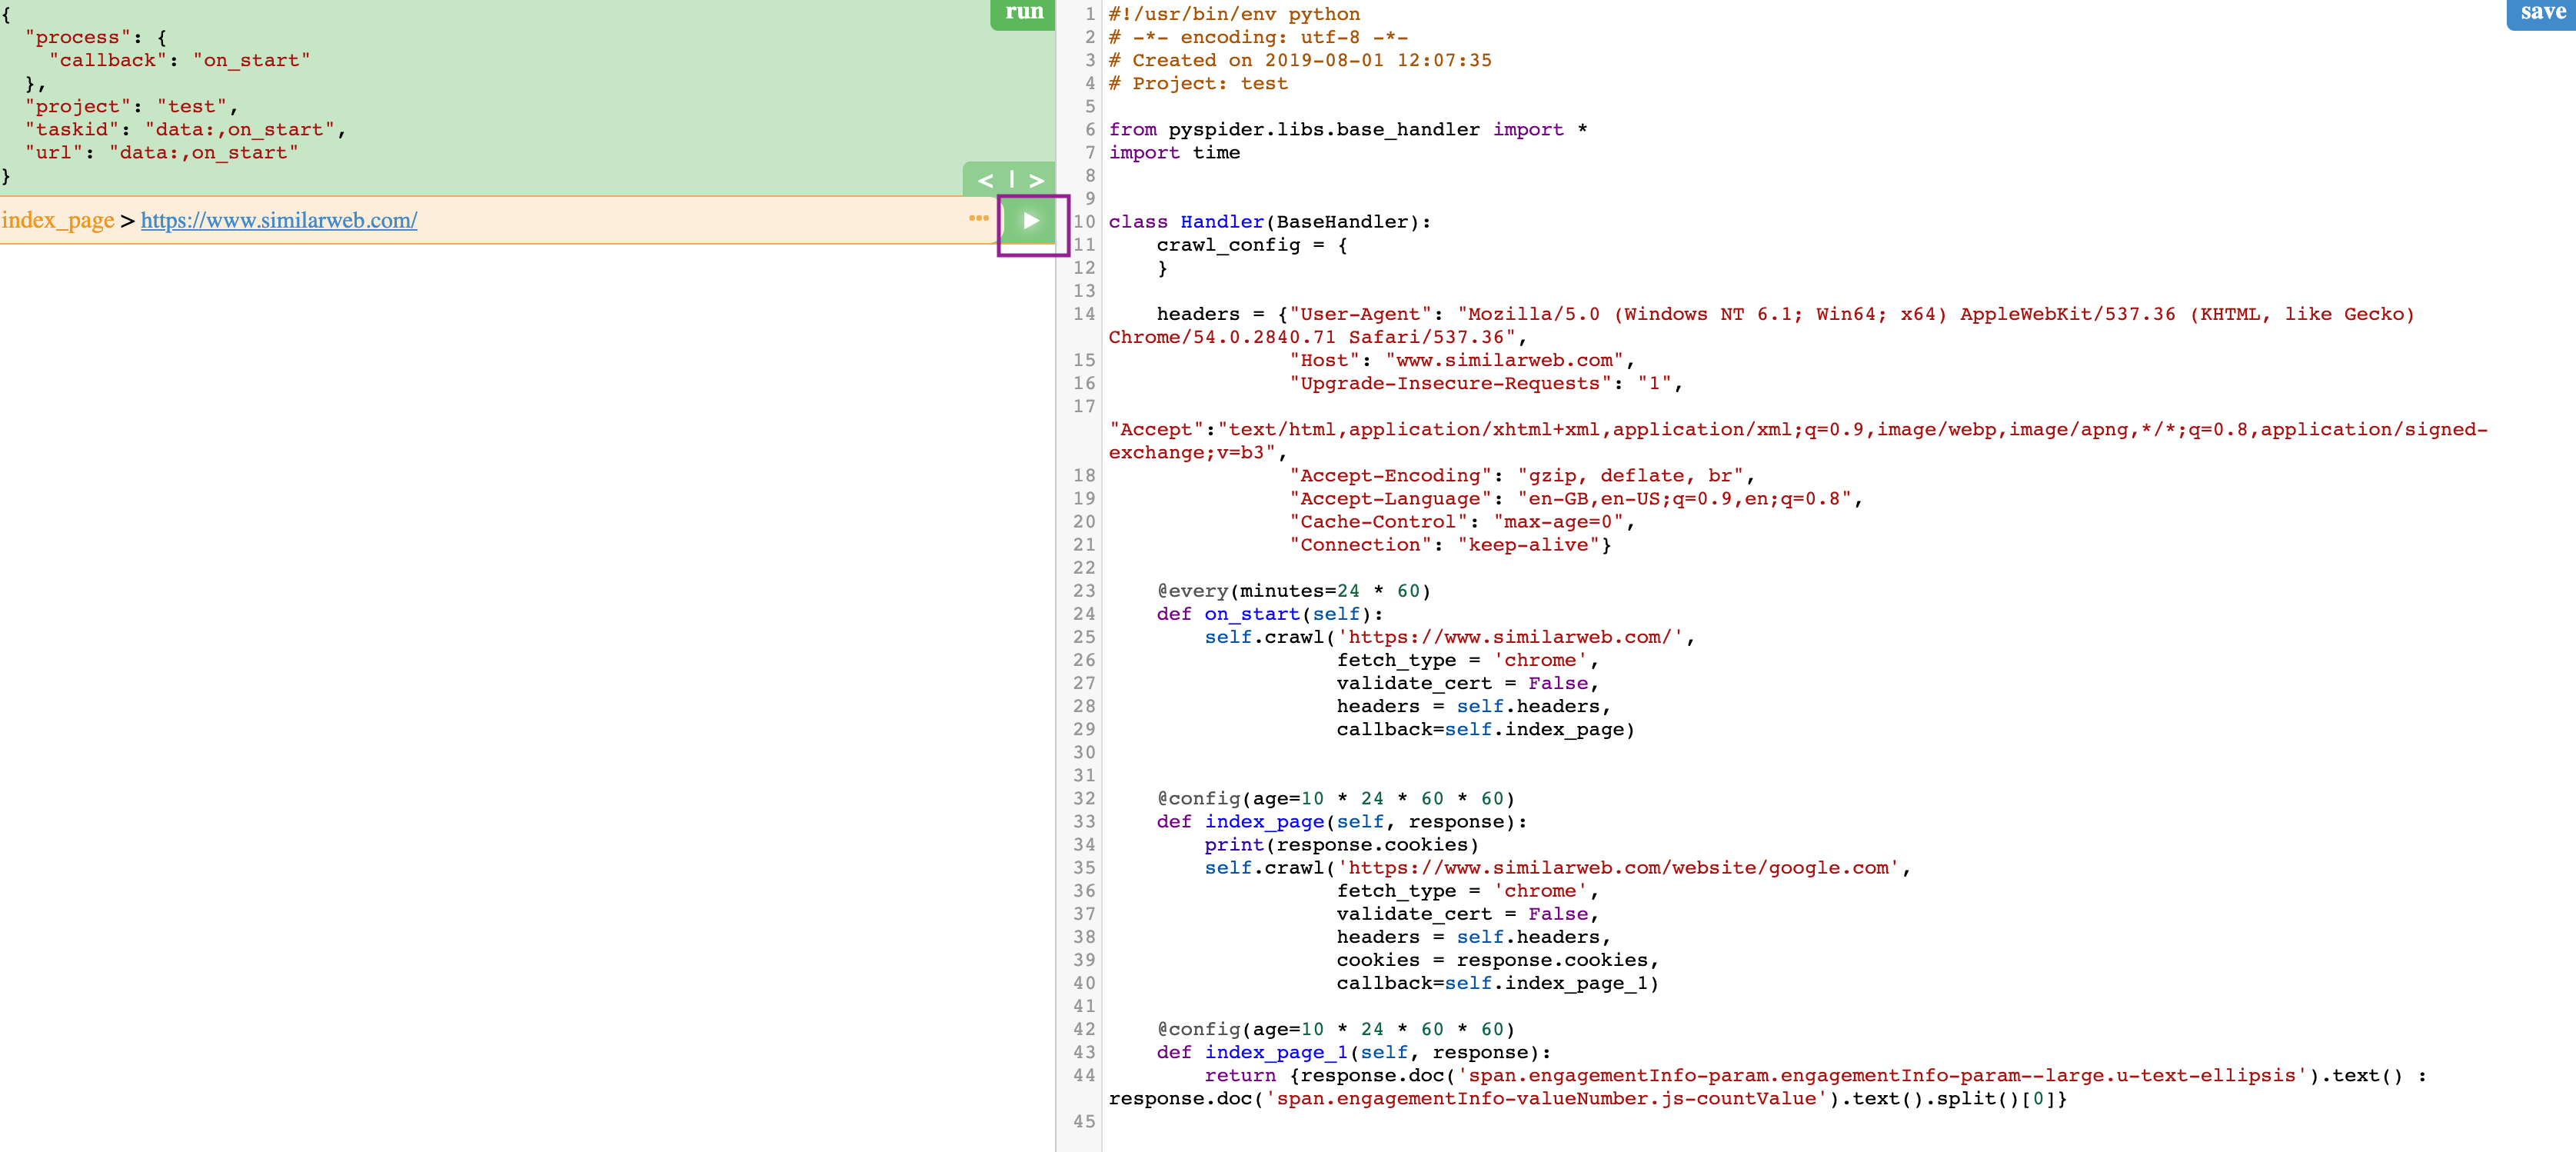Click the orange index_page callback label
This screenshot has width=2576, height=1152.
[58, 220]
